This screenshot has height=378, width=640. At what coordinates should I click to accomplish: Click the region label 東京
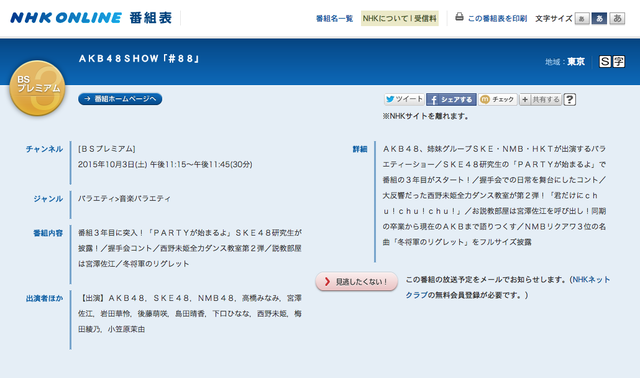576,62
